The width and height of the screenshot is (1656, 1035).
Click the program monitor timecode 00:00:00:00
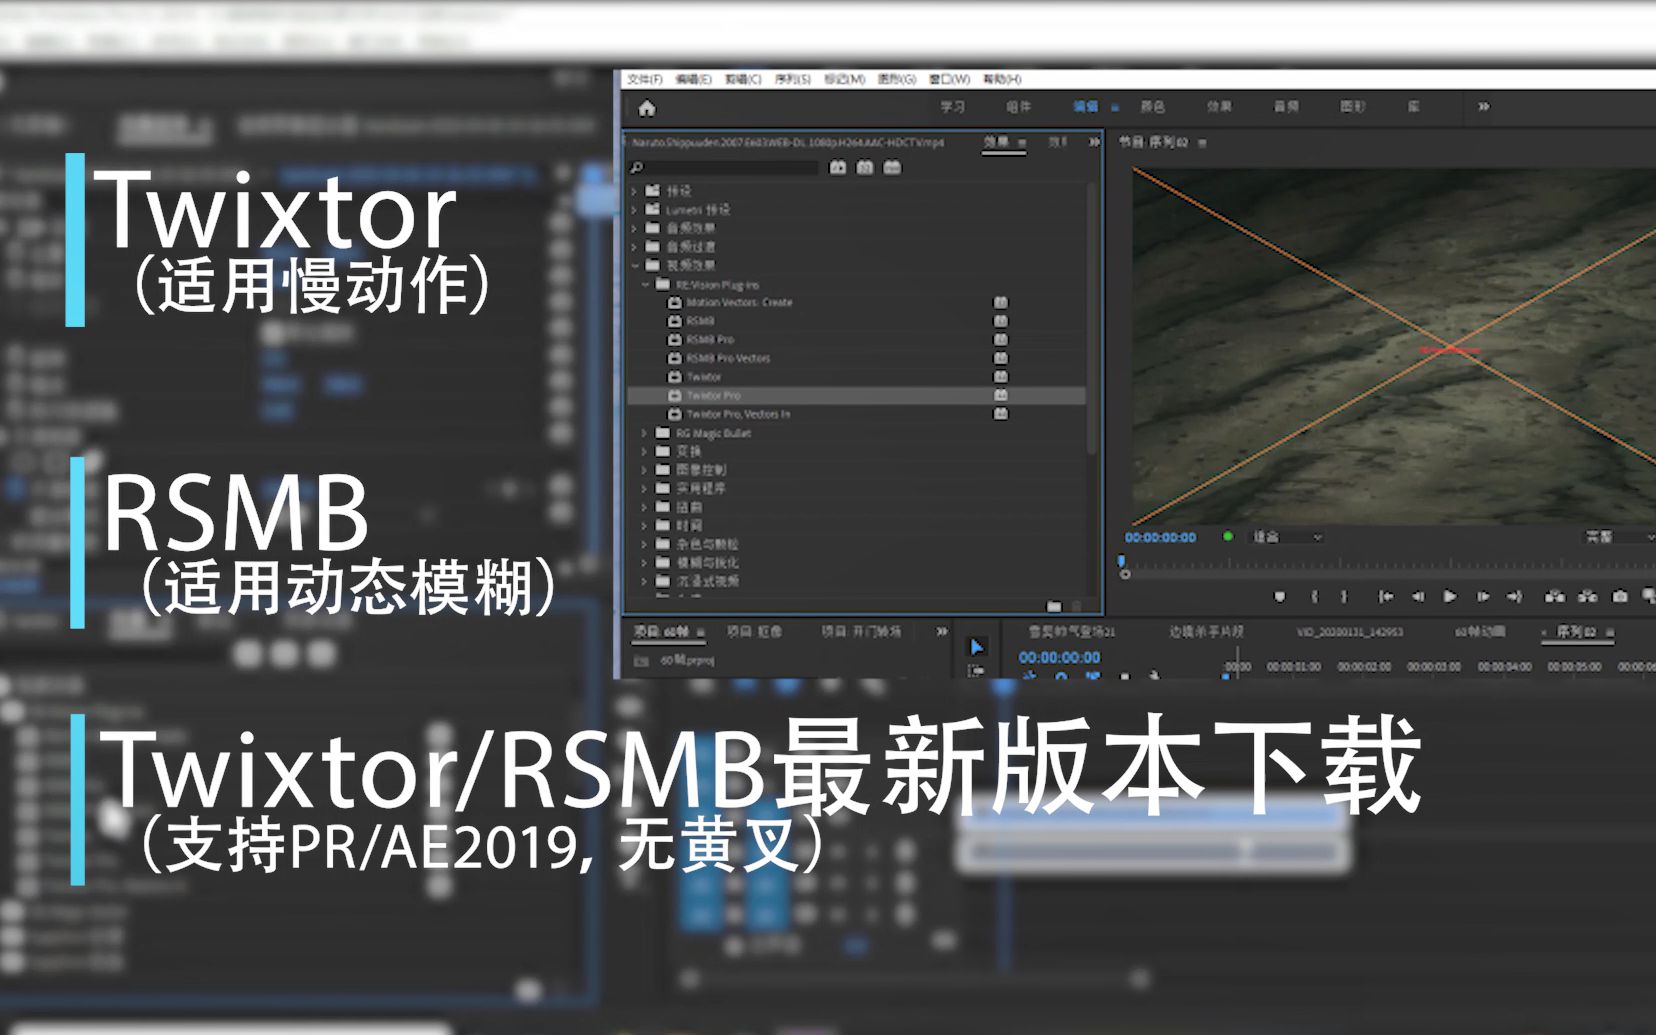pos(1160,537)
